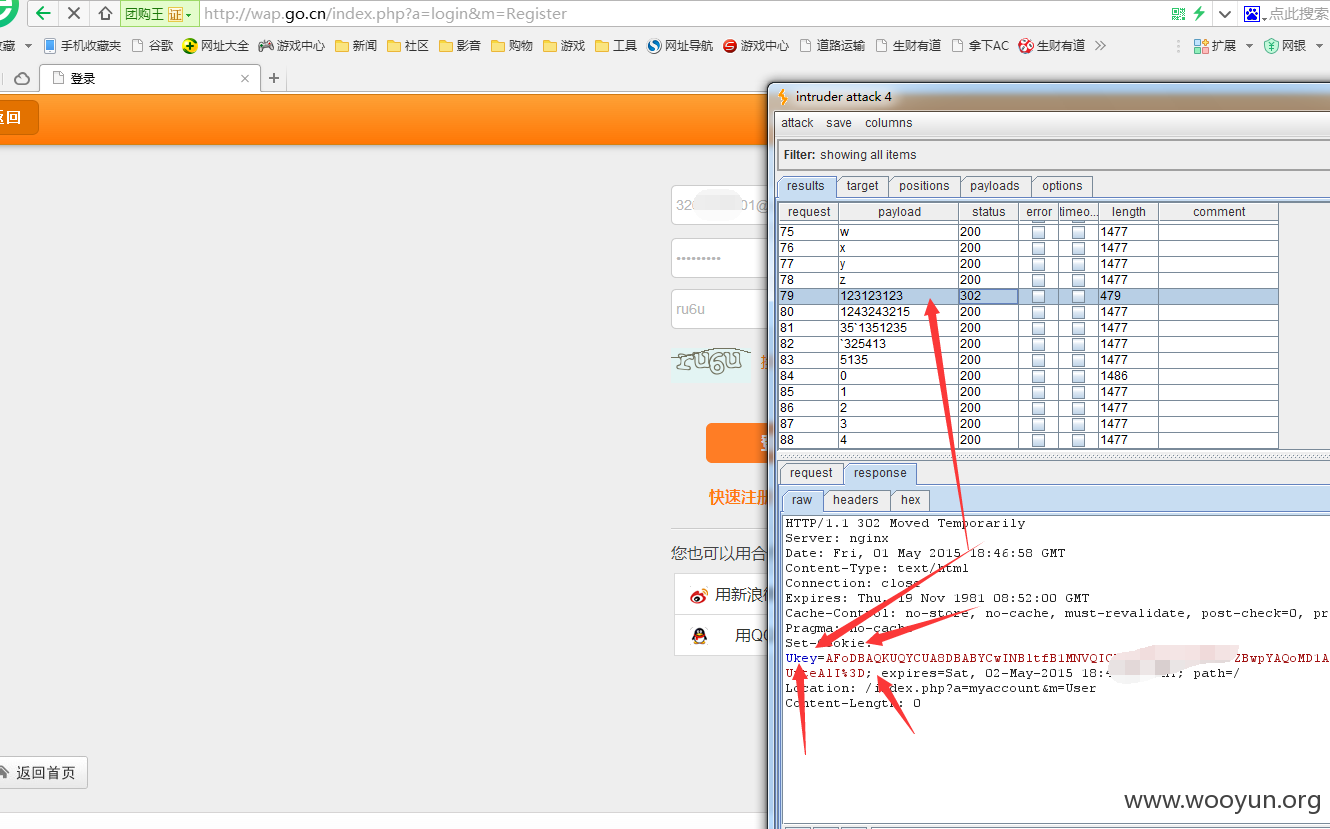
Task: Open the 新闻 bookmarks folder
Action: pos(356,46)
